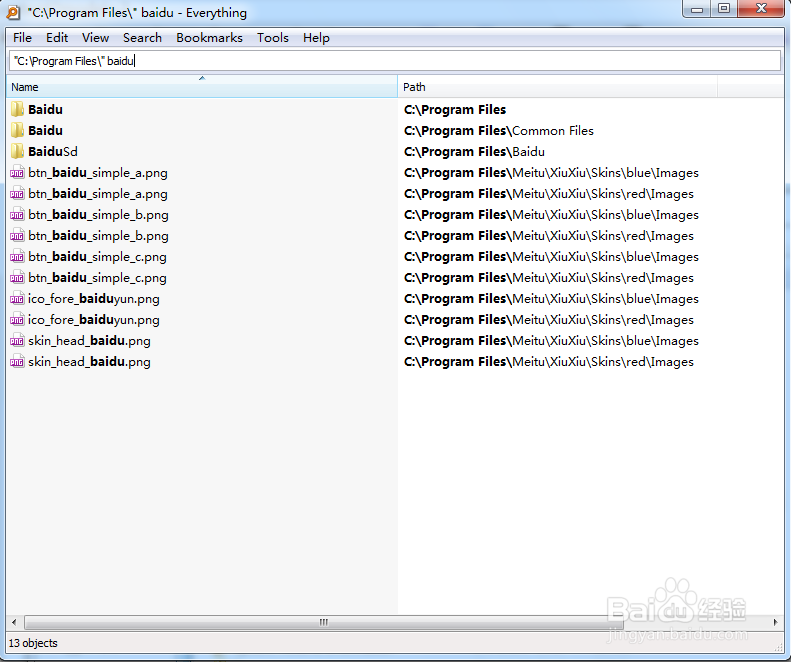Image resolution: width=791 pixels, height=662 pixels.
Task: Open the File menu
Action: pos(22,38)
